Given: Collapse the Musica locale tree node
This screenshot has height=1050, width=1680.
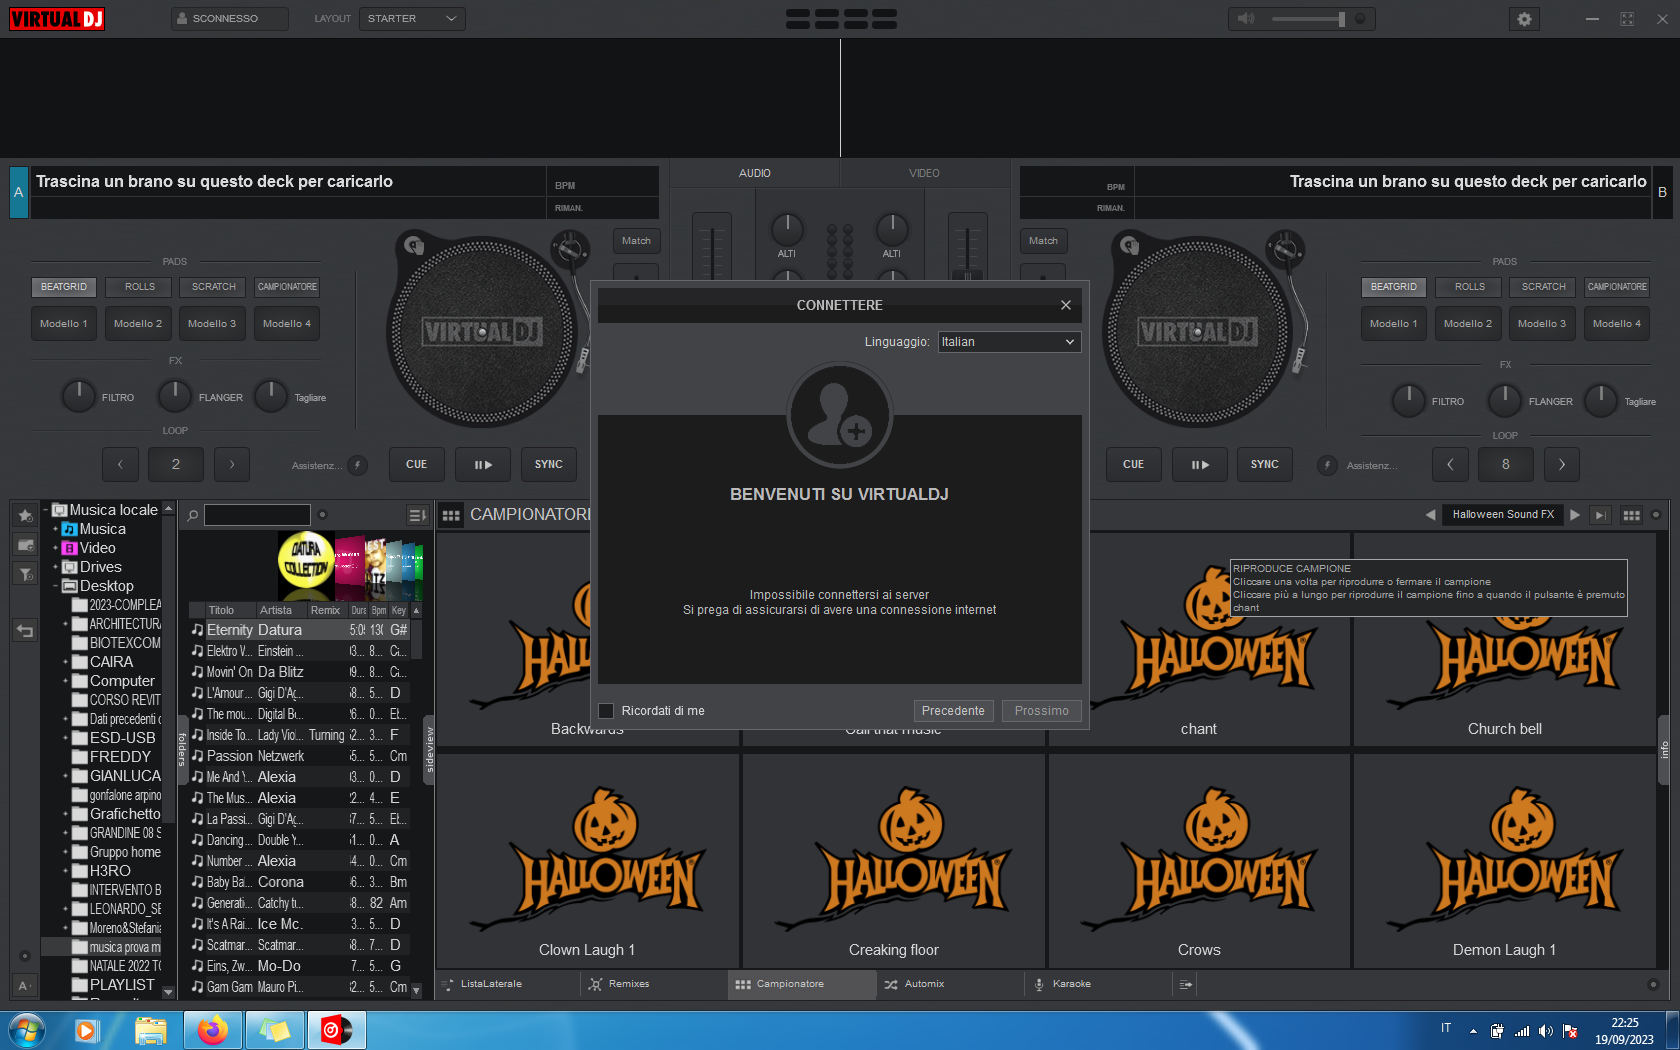Looking at the screenshot, I should 47,510.
